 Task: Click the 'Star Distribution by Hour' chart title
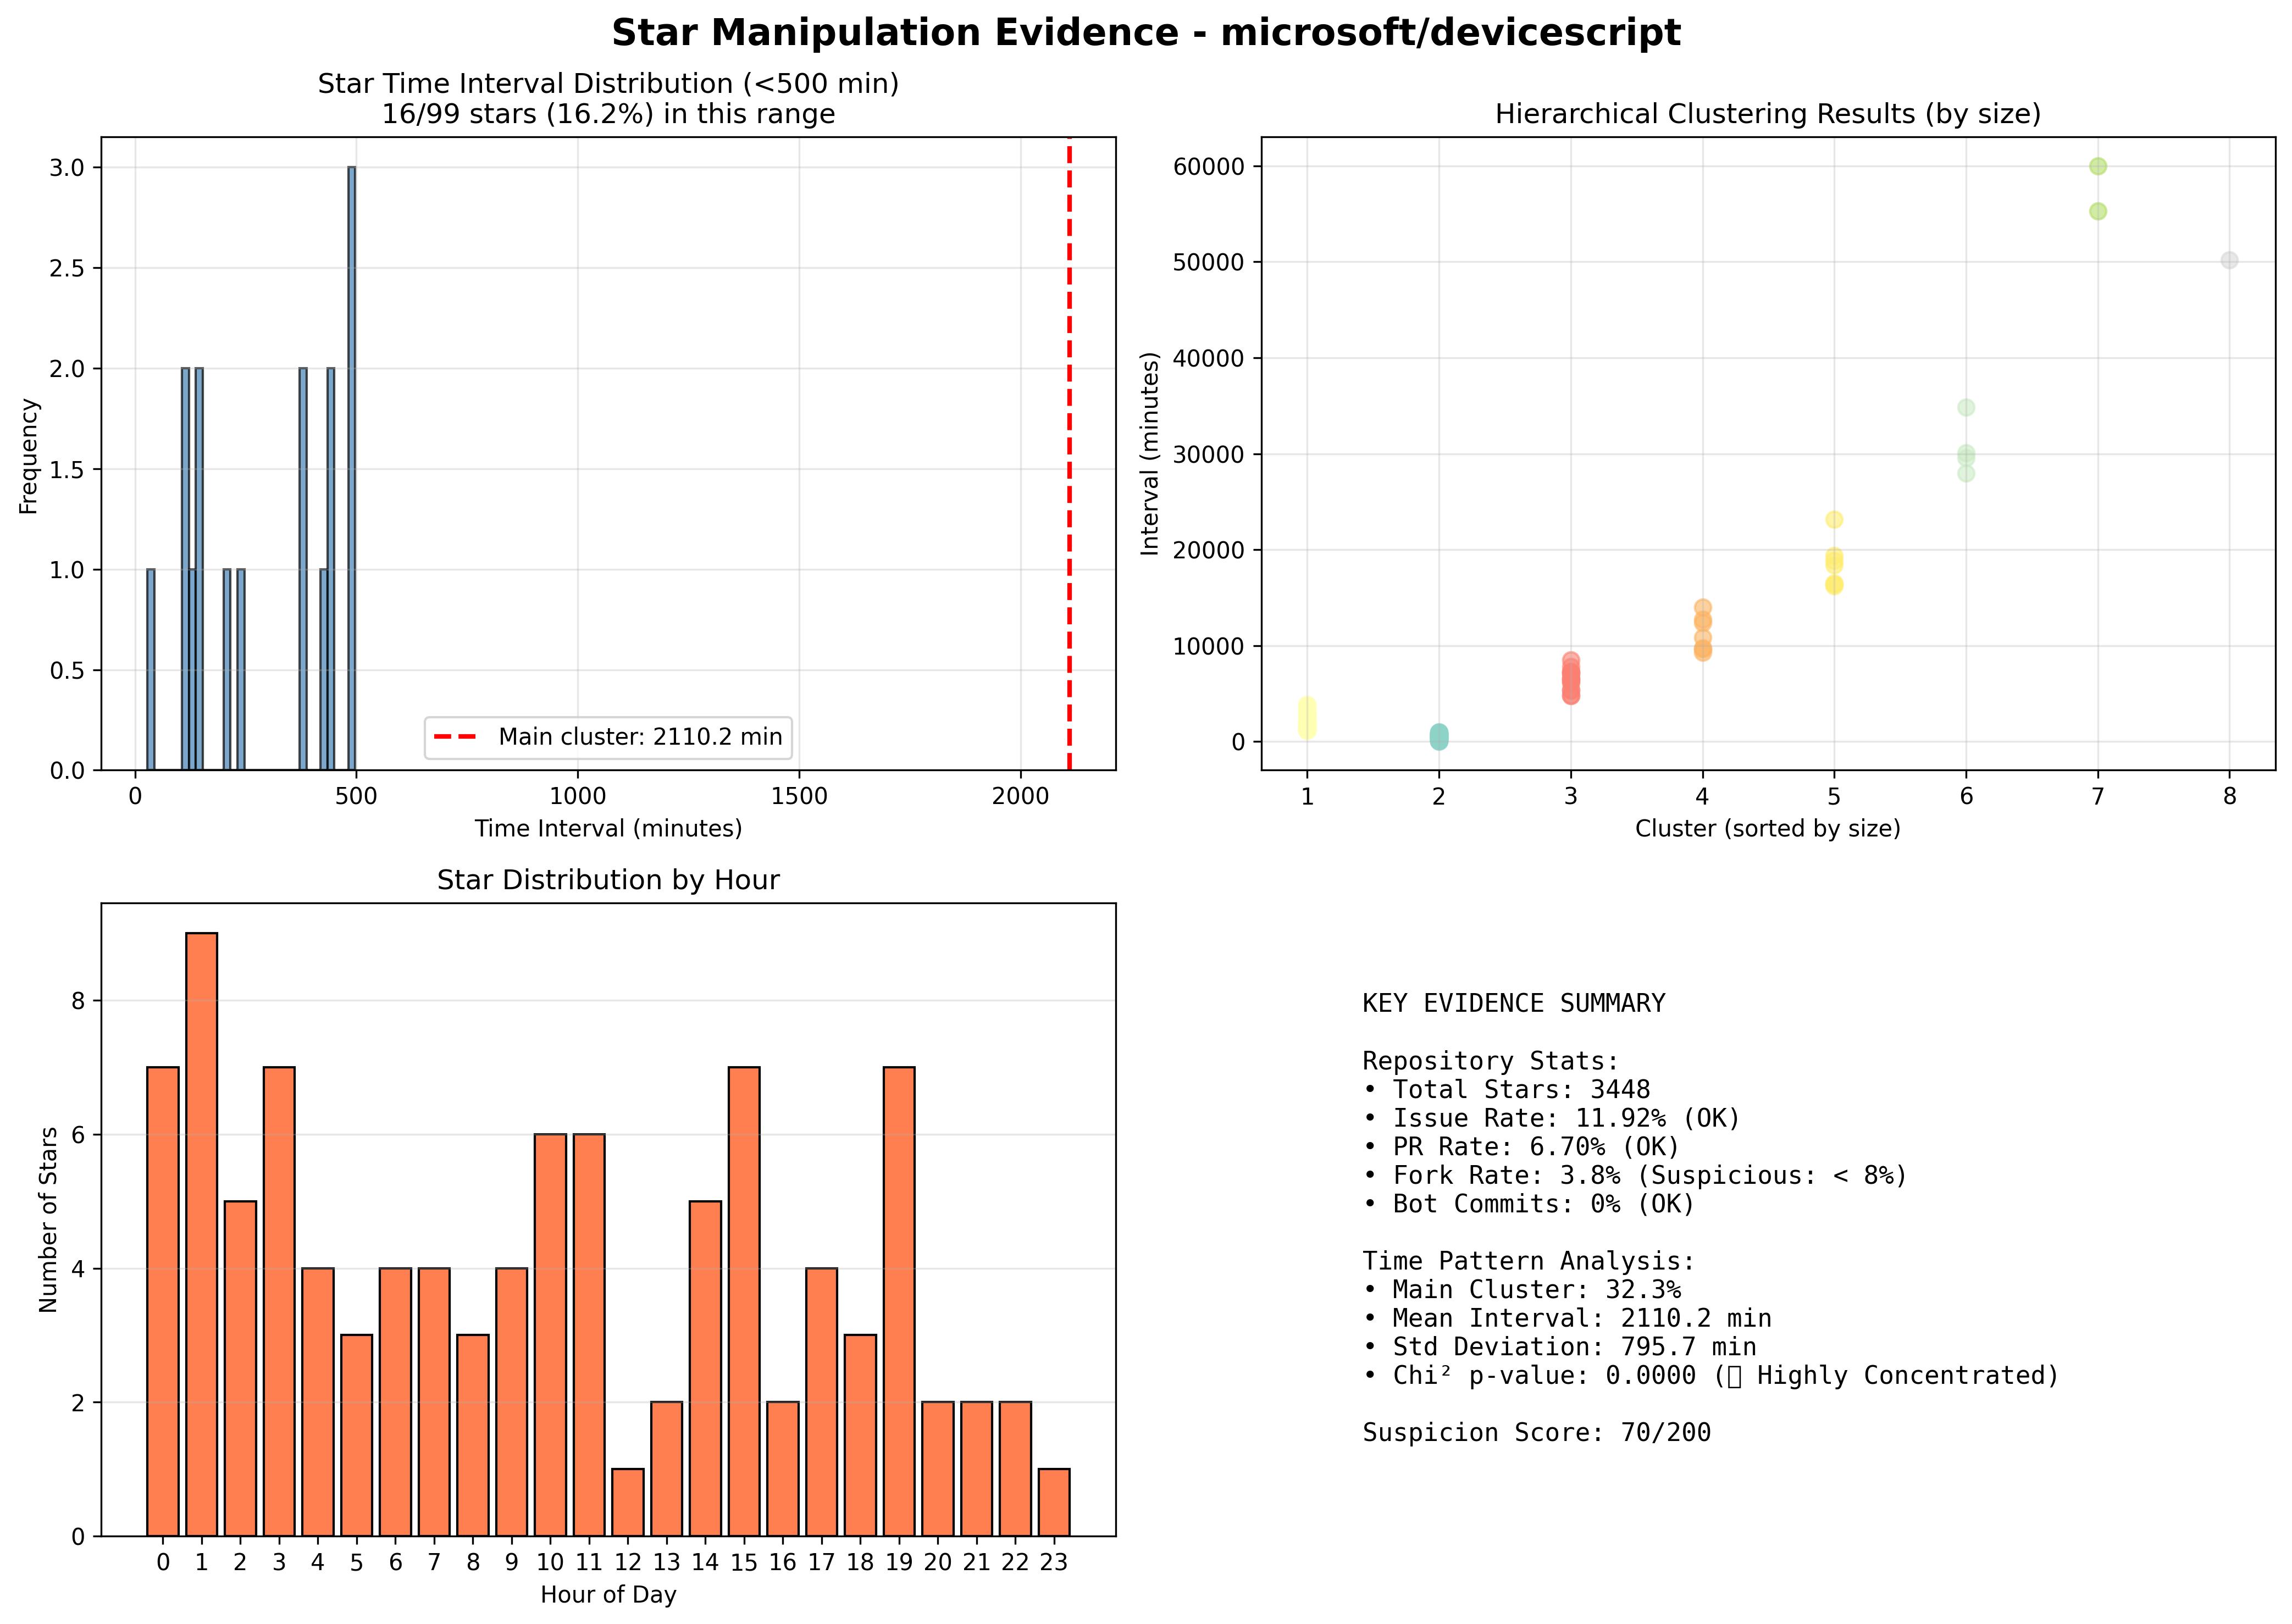point(608,880)
